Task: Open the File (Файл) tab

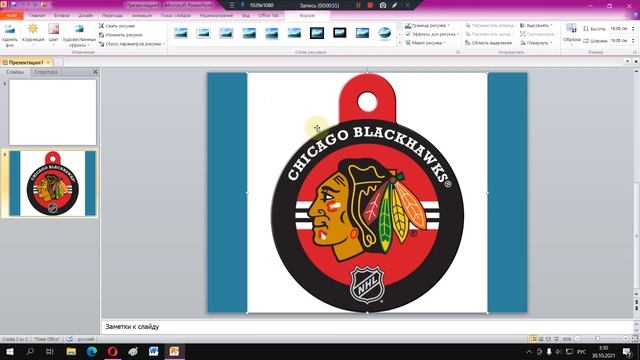Action: coord(11,16)
